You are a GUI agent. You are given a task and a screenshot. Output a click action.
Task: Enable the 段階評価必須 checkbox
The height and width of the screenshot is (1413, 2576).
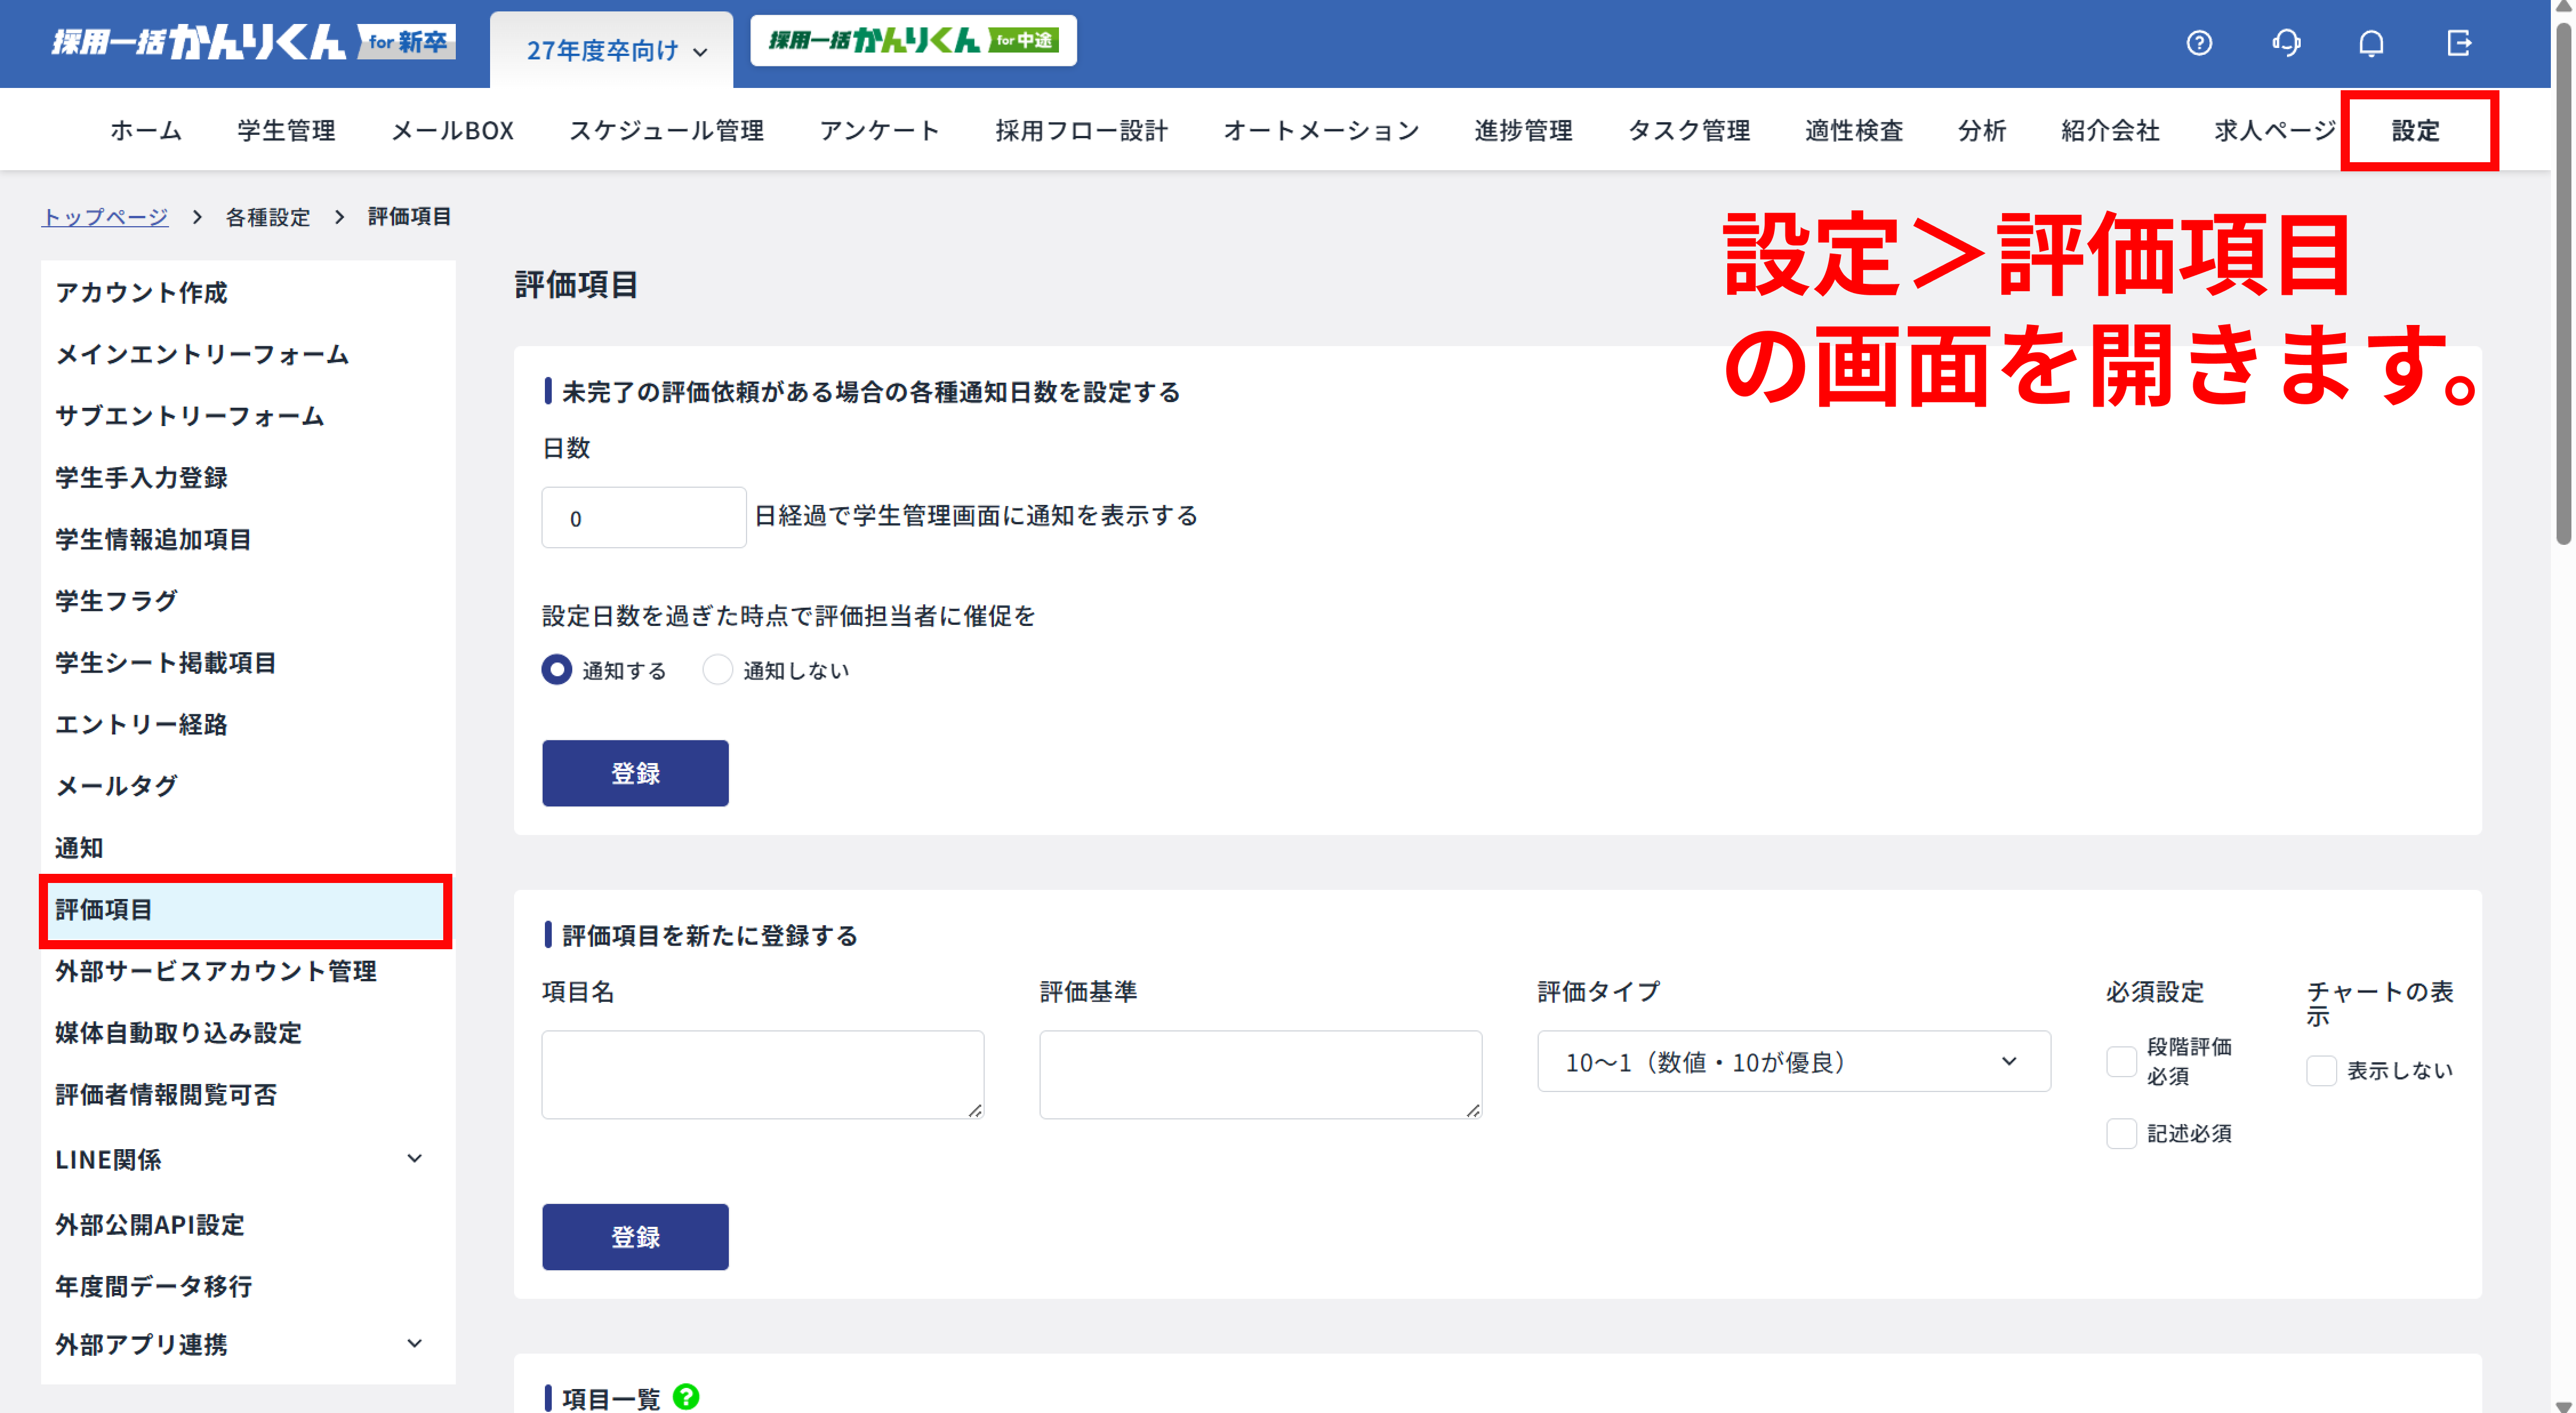(x=2121, y=1062)
